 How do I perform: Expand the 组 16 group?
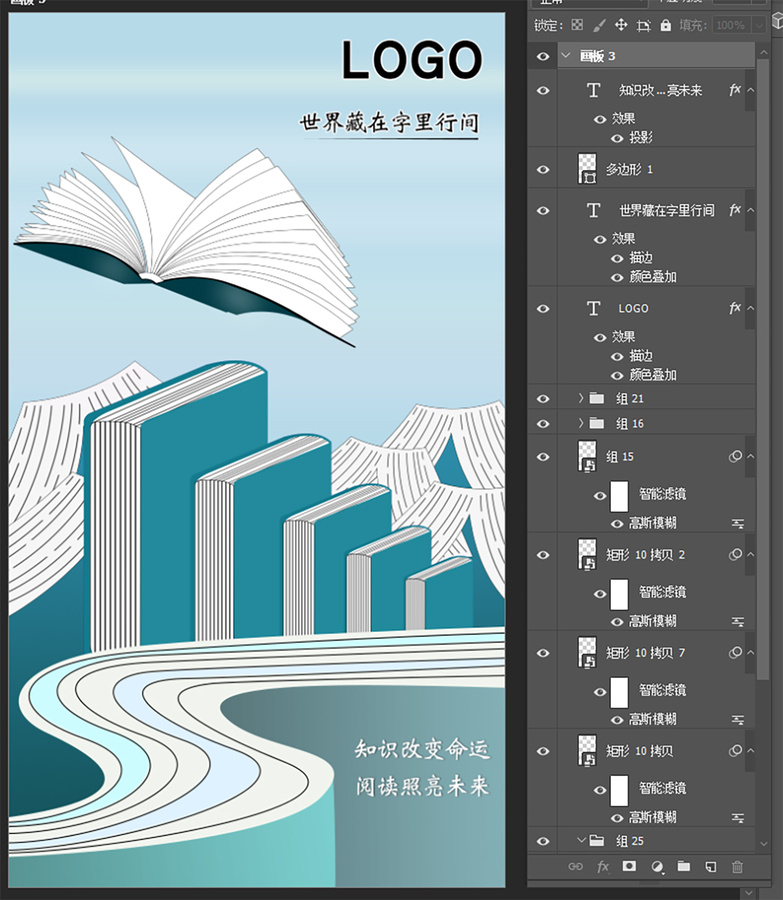coord(581,423)
